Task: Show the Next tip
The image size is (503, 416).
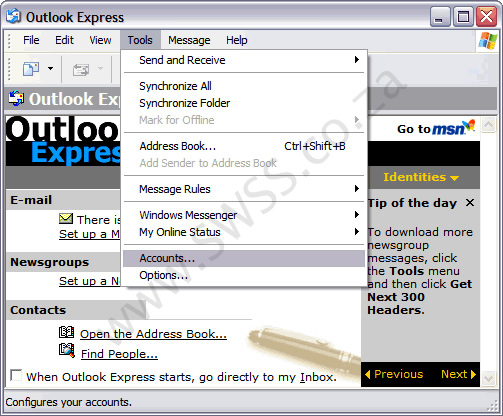Action: click(x=458, y=374)
